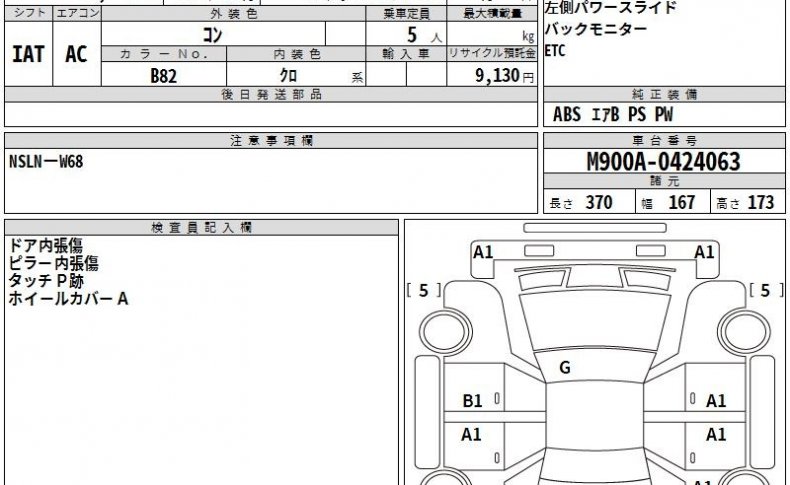Select the シフト header cell
The height and width of the screenshot is (485, 790).
pos(28,13)
